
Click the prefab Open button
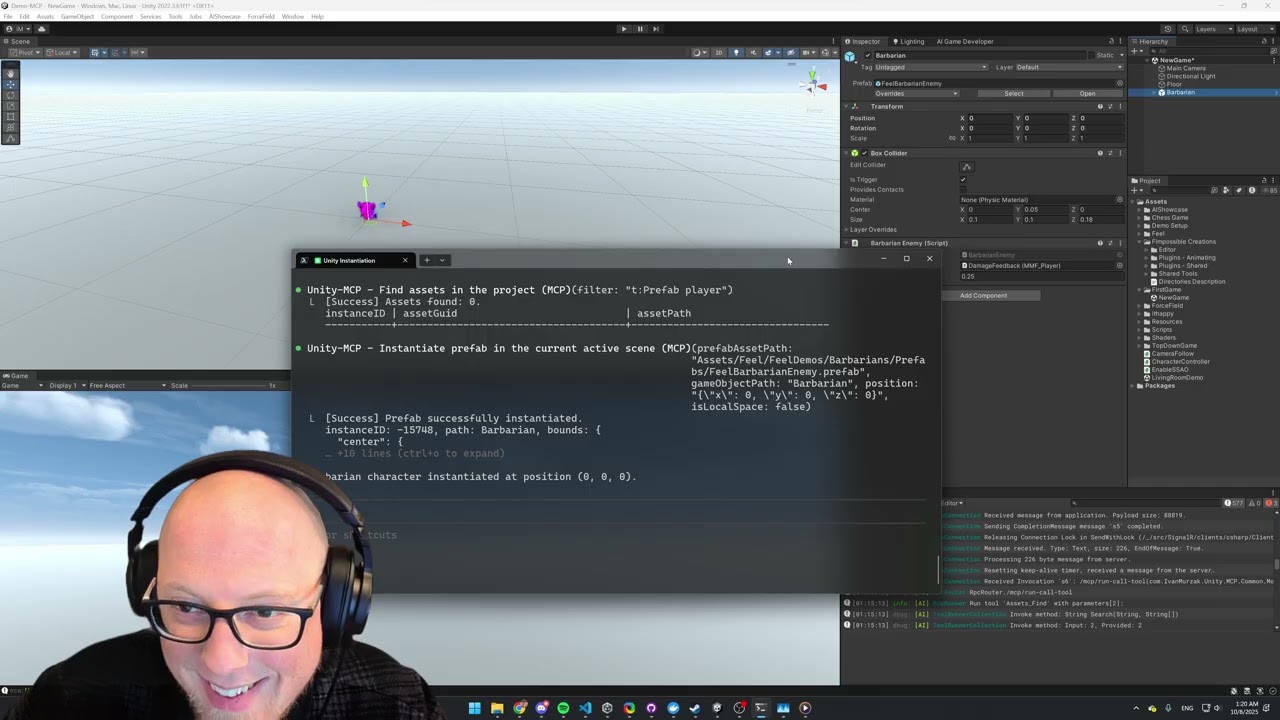click(1087, 94)
